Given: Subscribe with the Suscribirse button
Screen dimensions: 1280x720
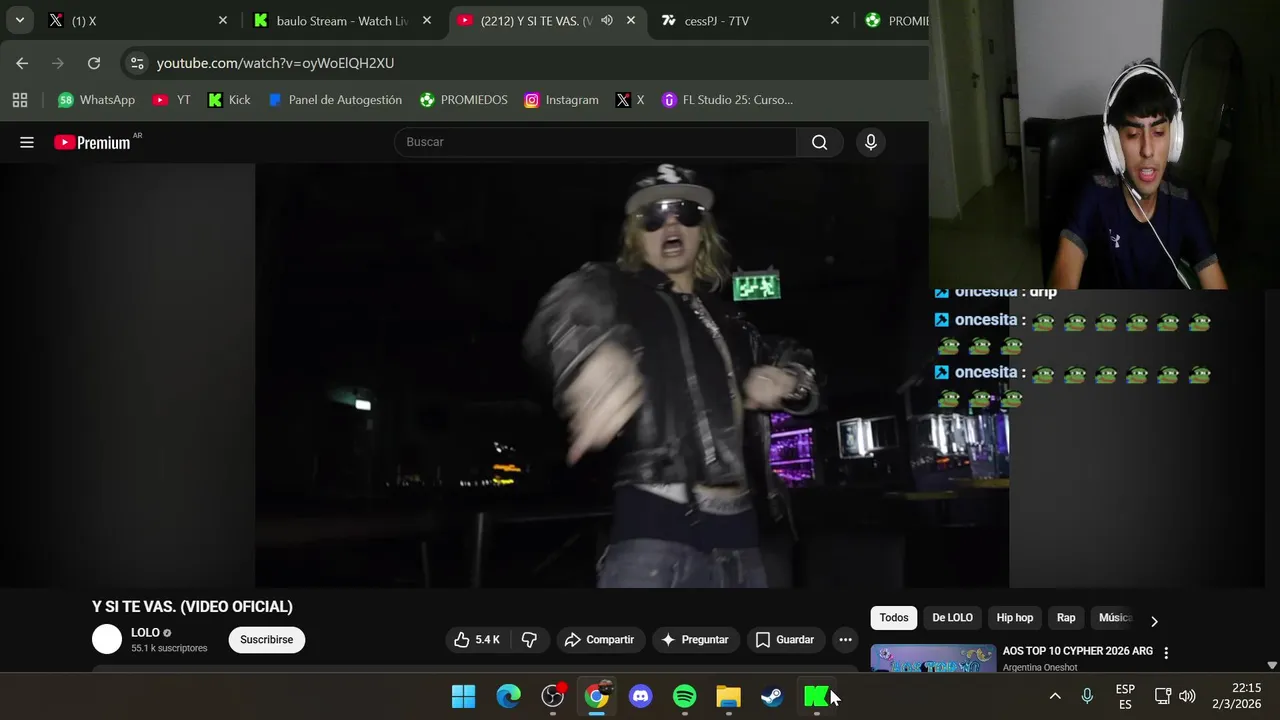Looking at the screenshot, I should coord(267,640).
